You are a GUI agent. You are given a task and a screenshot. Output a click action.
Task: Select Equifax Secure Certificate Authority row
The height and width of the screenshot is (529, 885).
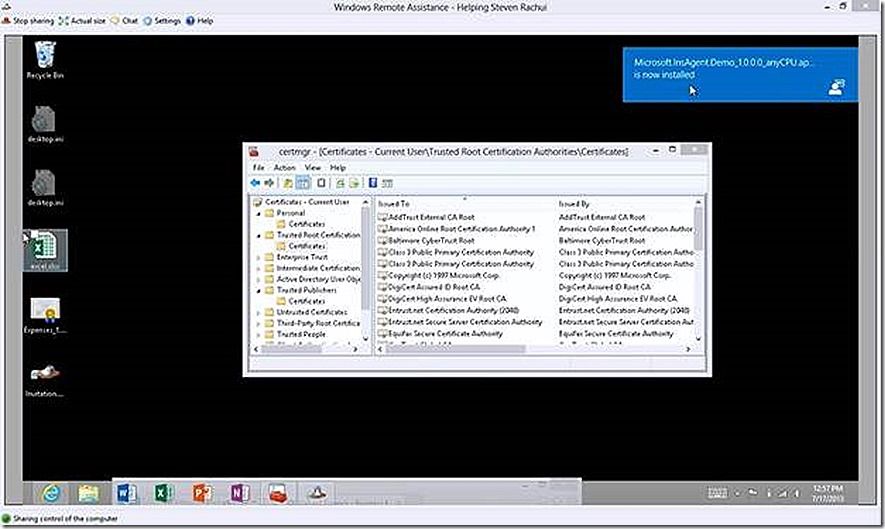[445, 334]
